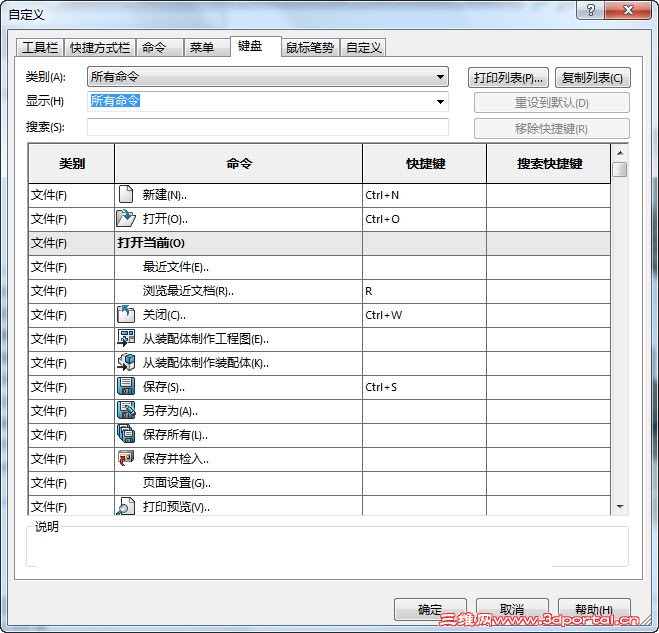Close the 自定义 dialog window

coord(628,10)
